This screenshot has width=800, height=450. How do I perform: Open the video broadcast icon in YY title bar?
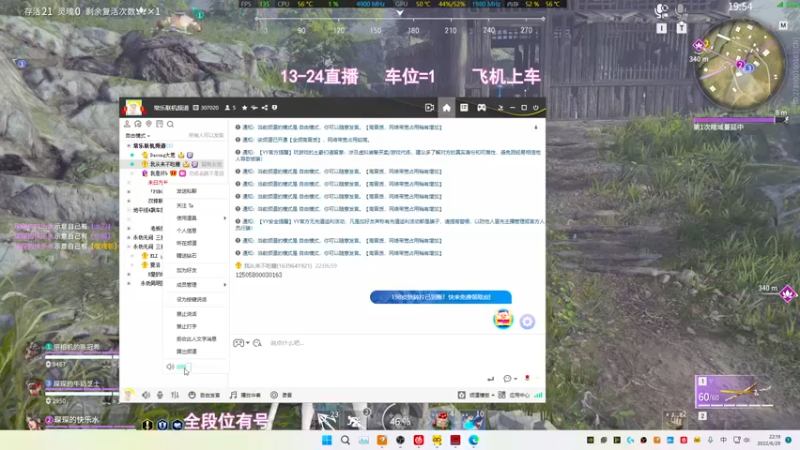coord(429,108)
